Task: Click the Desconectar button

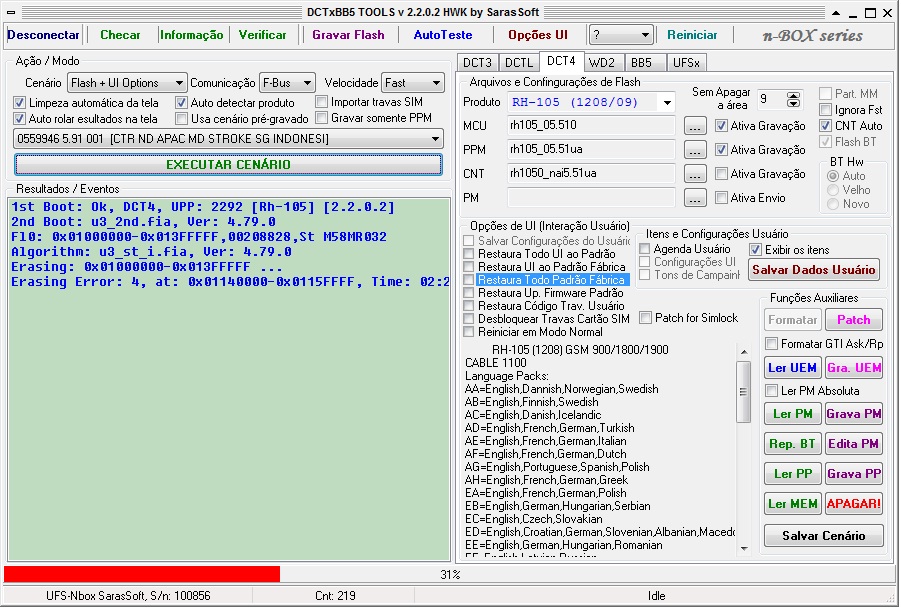Action: point(43,35)
